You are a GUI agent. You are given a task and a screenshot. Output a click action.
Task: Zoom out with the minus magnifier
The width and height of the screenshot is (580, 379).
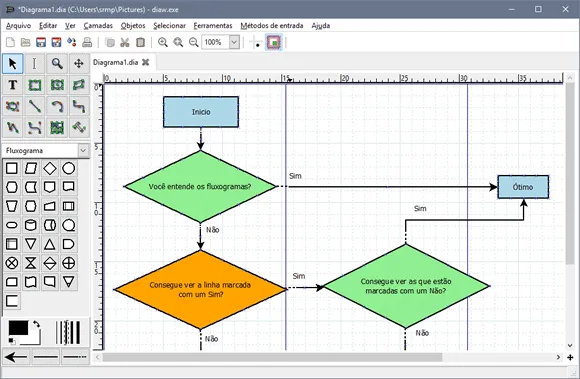193,42
